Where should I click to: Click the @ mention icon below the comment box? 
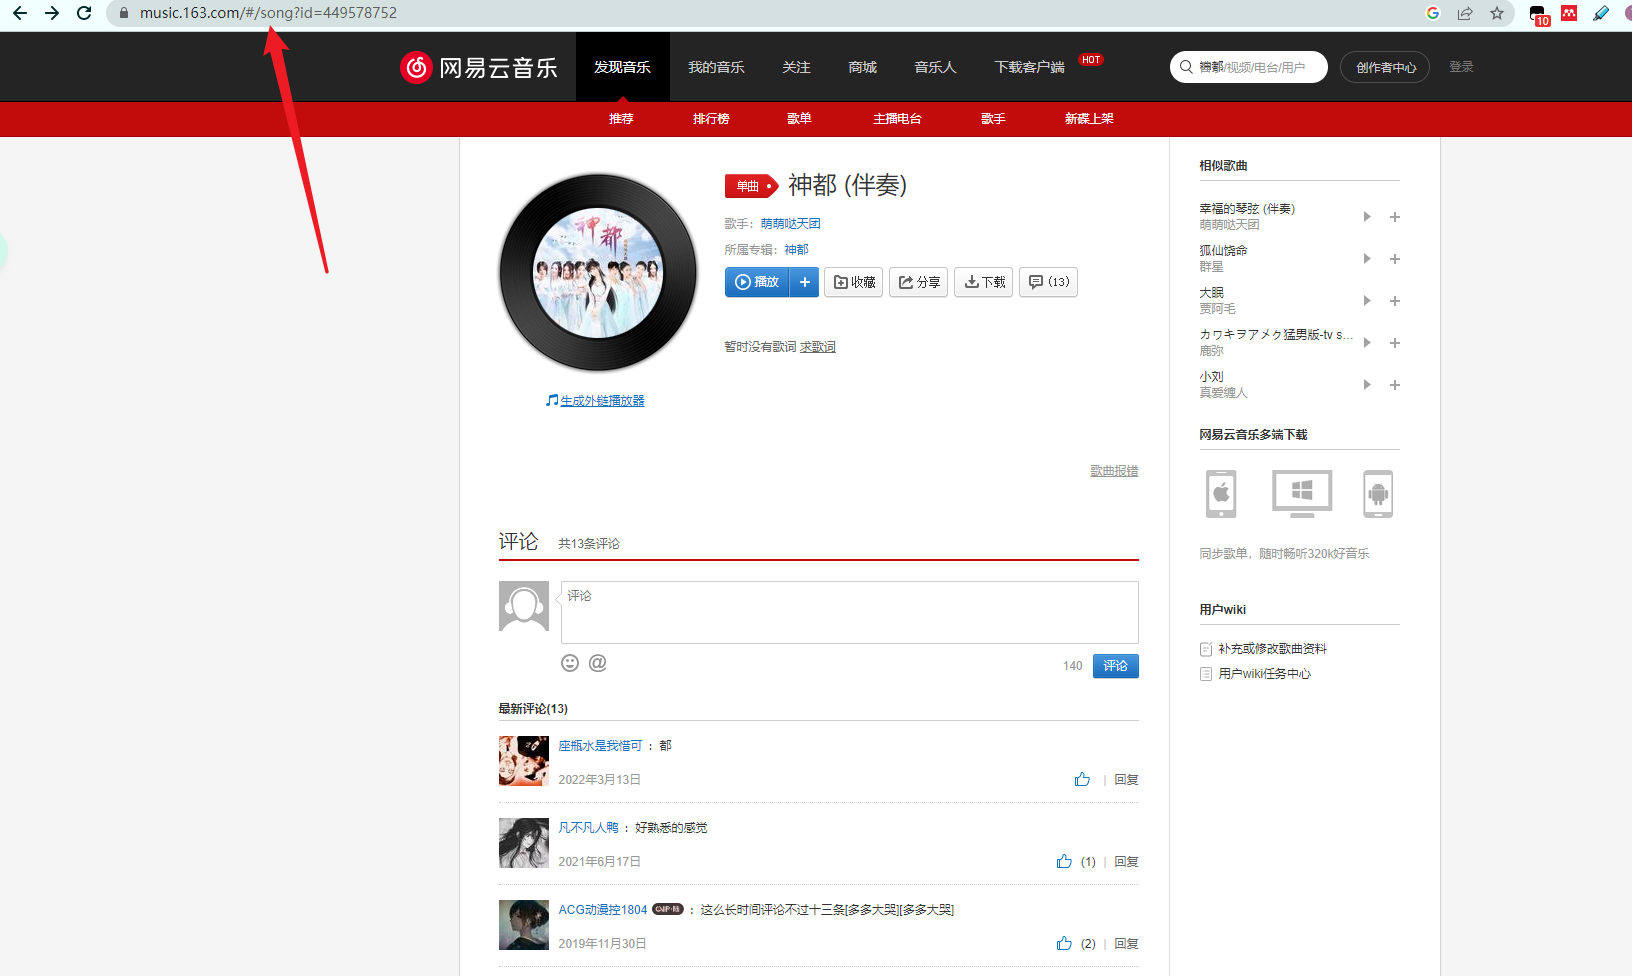[x=597, y=662]
